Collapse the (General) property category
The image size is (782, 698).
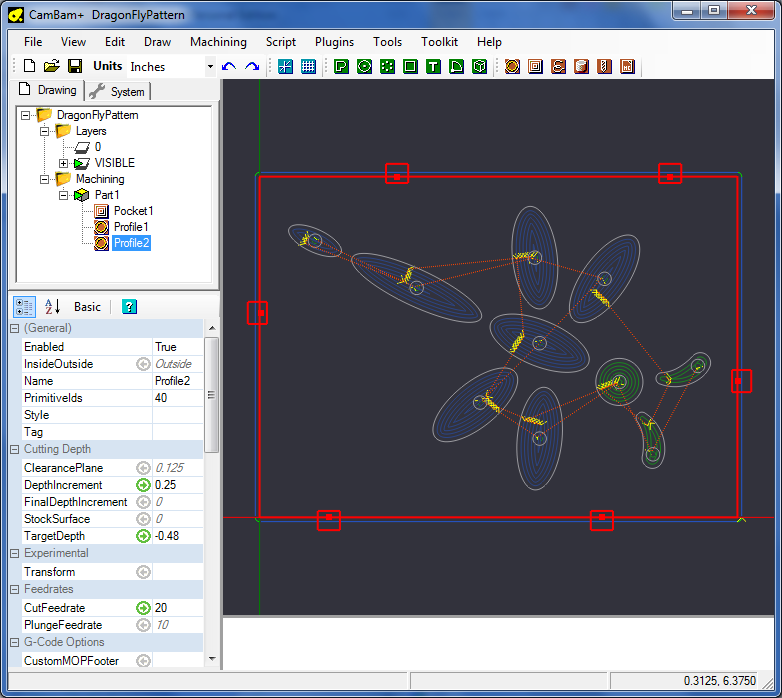(x=14, y=328)
